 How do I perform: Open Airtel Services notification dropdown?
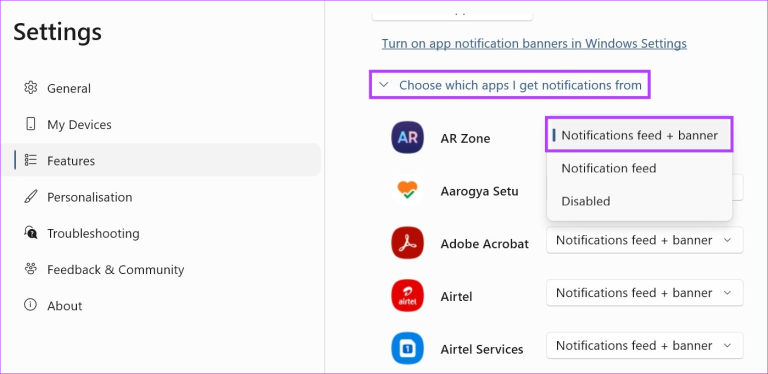[x=645, y=346]
